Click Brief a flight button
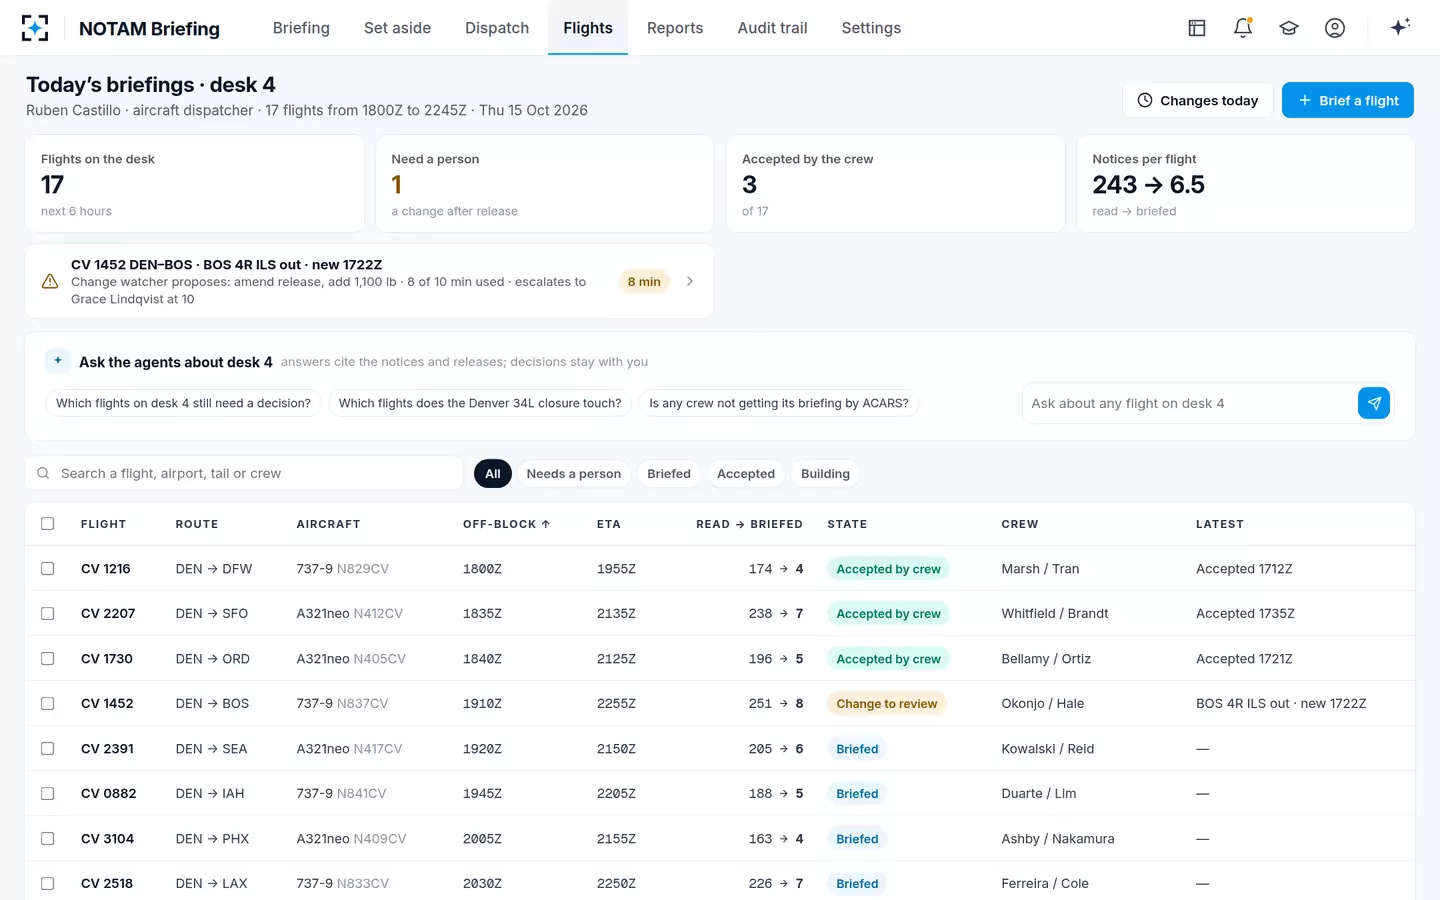The width and height of the screenshot is (1440, 900). (1347, 100)
